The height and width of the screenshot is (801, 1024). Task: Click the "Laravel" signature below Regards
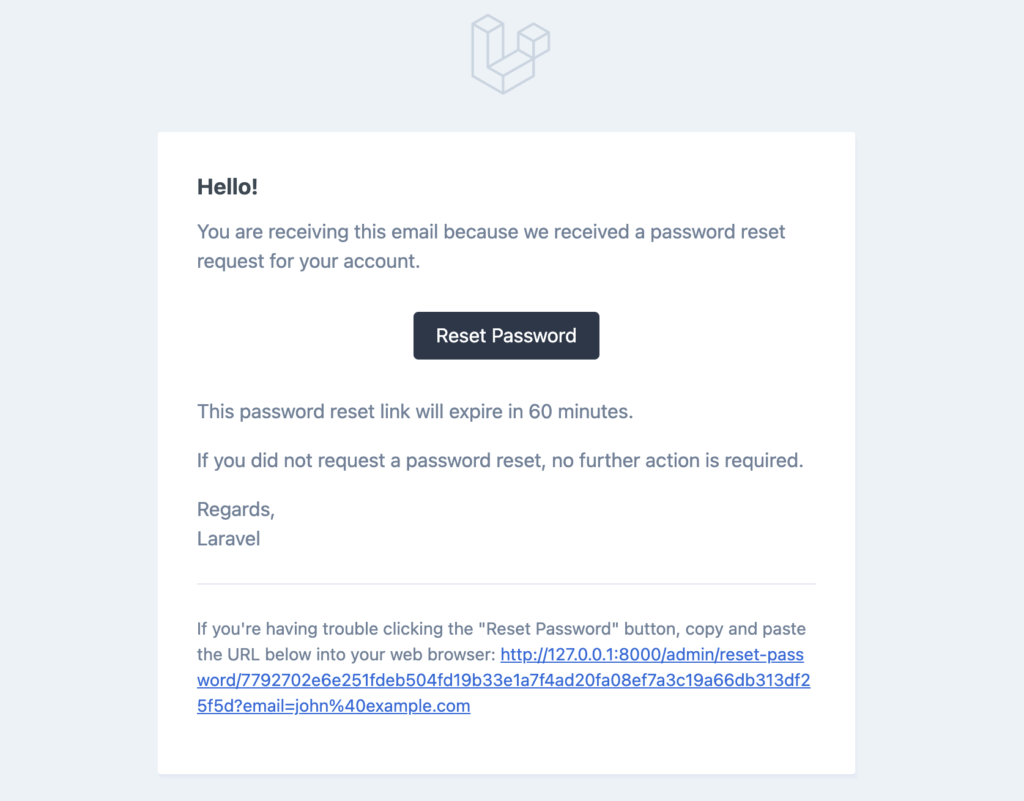229,539
